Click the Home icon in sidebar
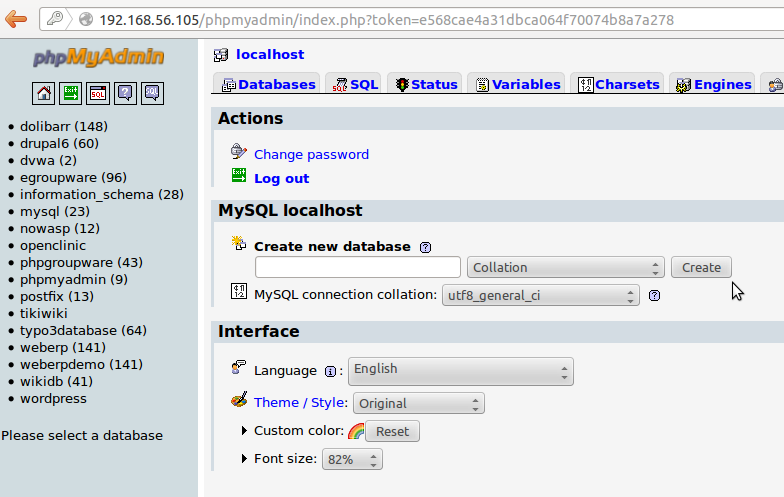 44,93
